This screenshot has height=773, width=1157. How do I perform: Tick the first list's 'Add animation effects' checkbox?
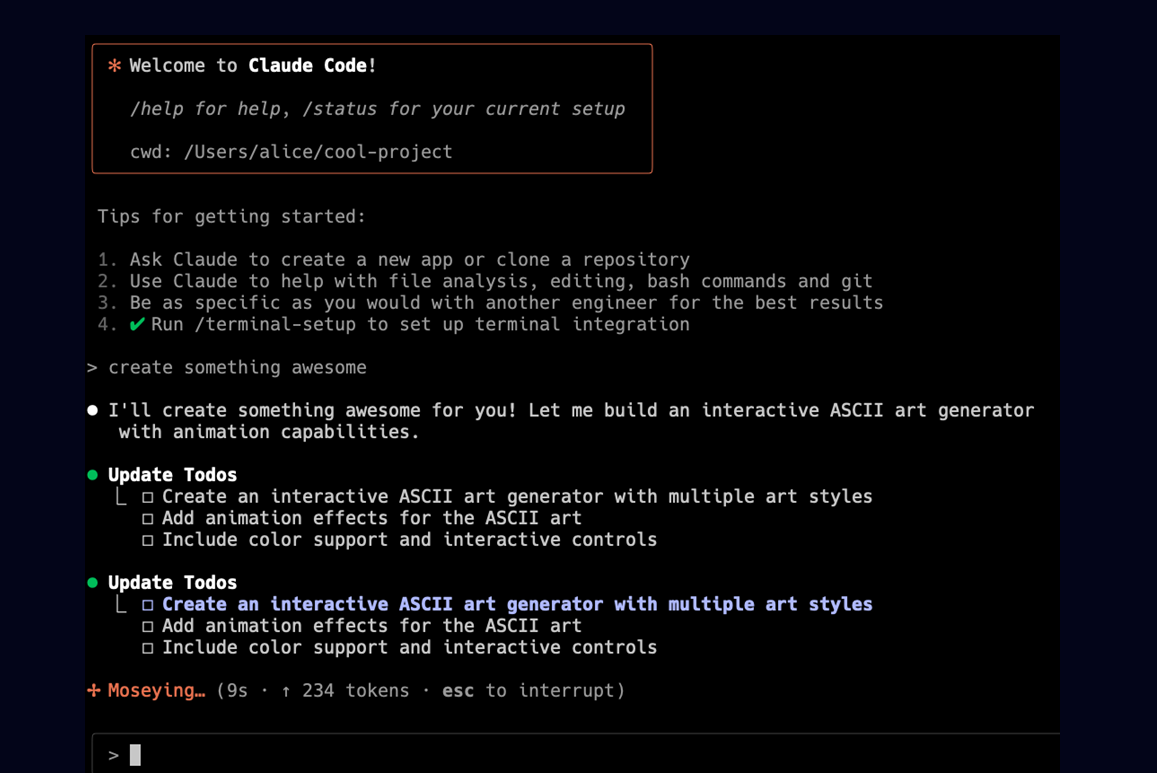coord(148,519)
